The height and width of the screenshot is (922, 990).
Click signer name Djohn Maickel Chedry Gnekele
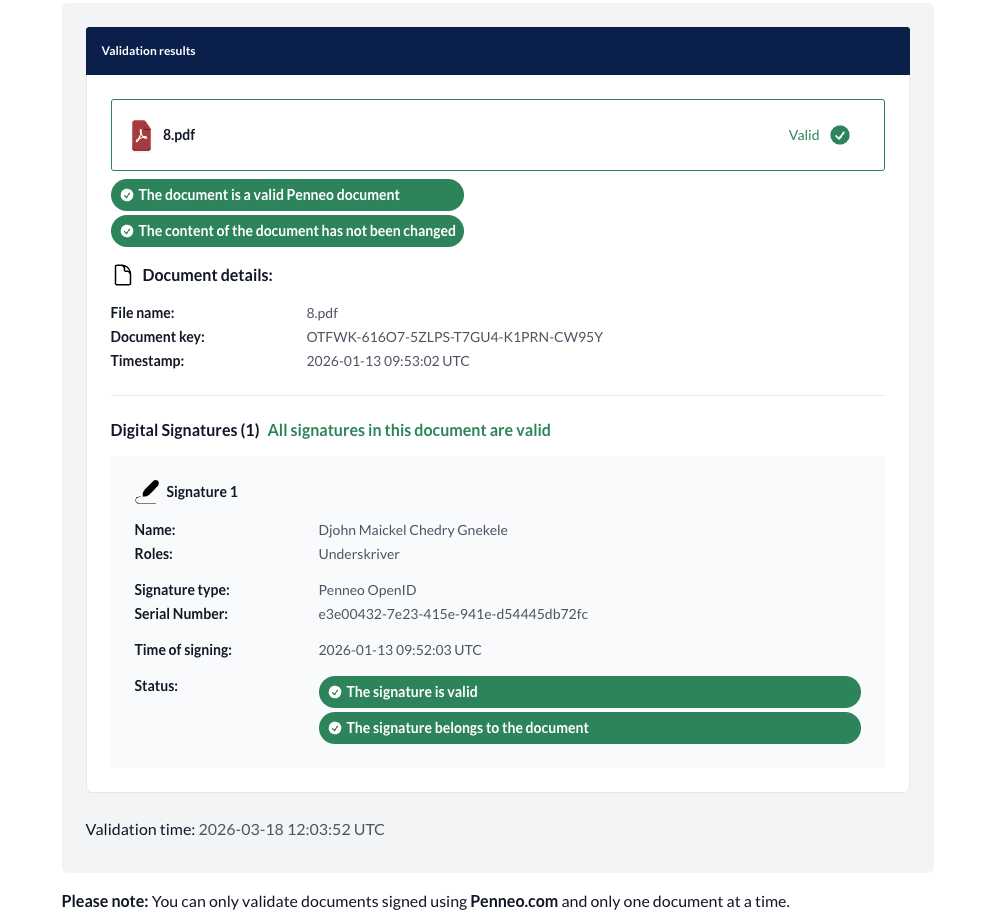point(413,530)
